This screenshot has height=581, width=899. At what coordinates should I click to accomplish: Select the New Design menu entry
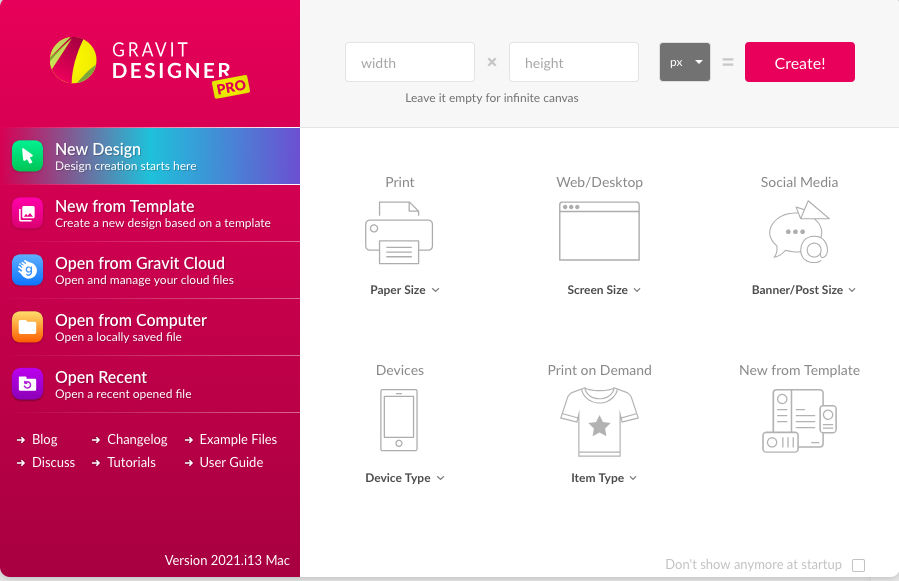[150, 156]
